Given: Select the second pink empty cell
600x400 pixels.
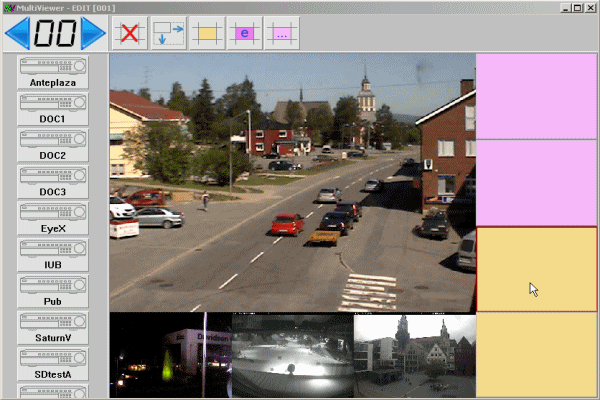Looking at the screenshot, I should tap(536, 183).
